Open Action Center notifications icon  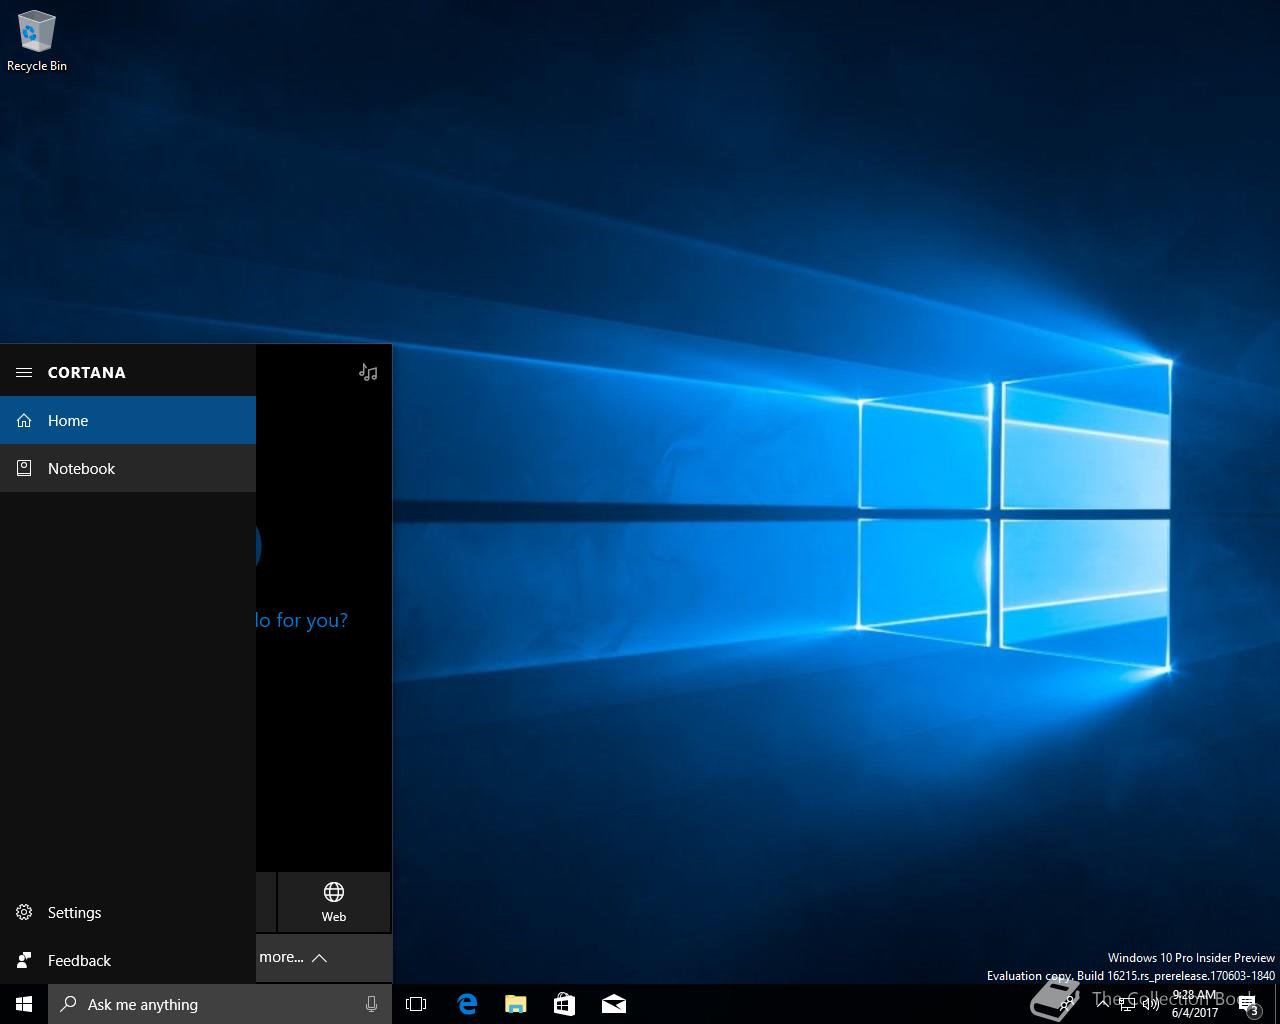pos(1248,1005)
